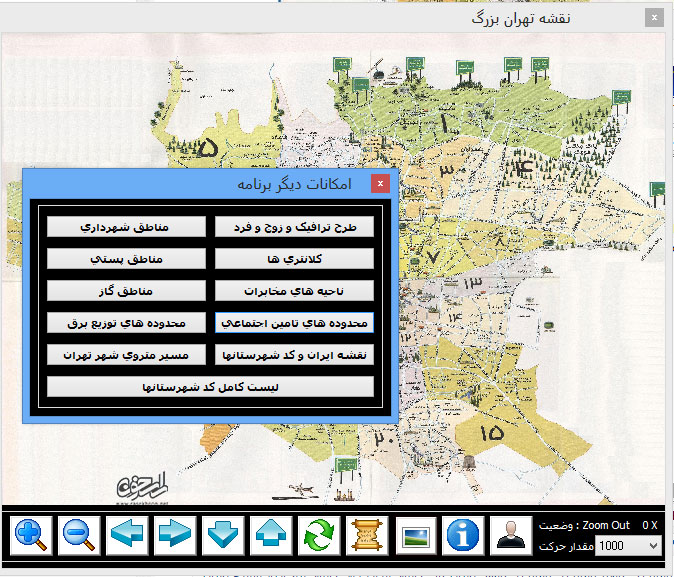Move map with the up arrow icon

271,535
